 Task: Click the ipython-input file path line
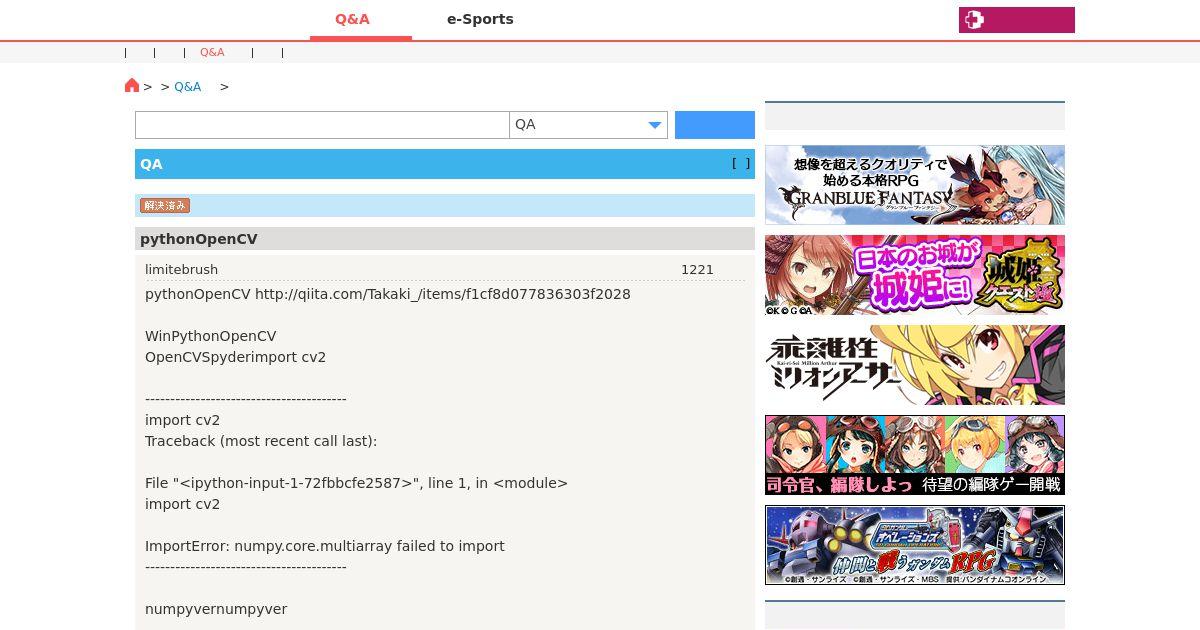(x=356, y=483)
